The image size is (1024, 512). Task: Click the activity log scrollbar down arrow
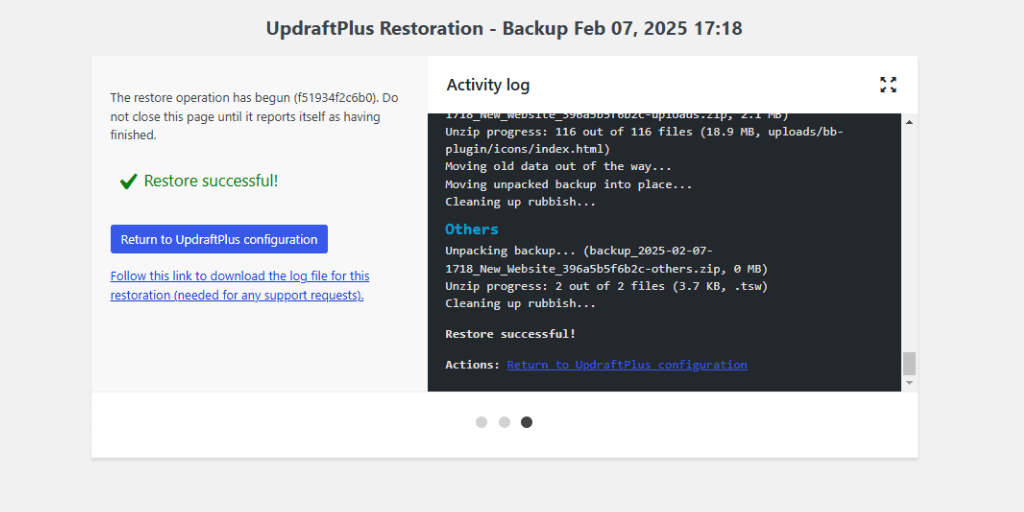pos(909,383)
